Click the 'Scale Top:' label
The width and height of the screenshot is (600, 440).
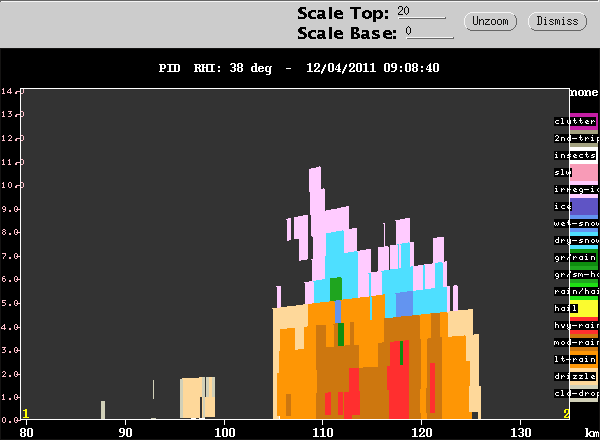(343, 13)
